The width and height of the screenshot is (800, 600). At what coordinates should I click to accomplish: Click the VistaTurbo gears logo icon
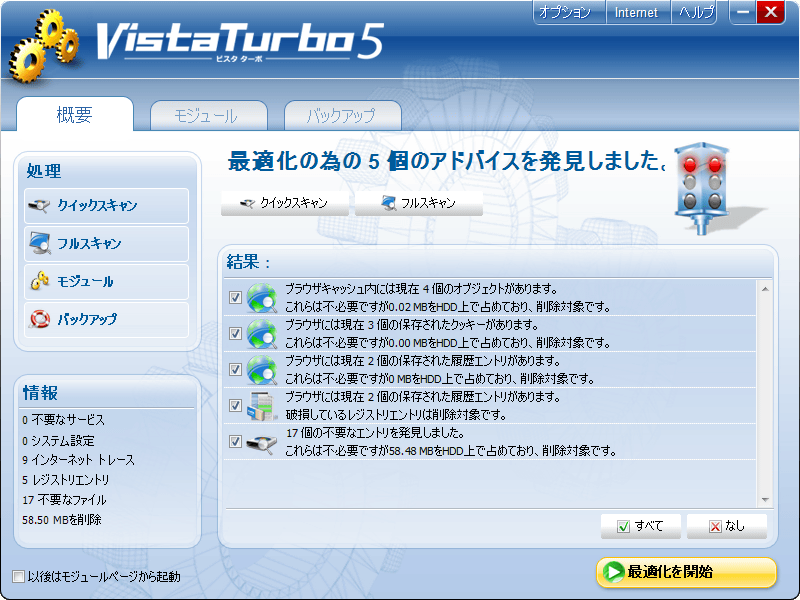[44, 46]
